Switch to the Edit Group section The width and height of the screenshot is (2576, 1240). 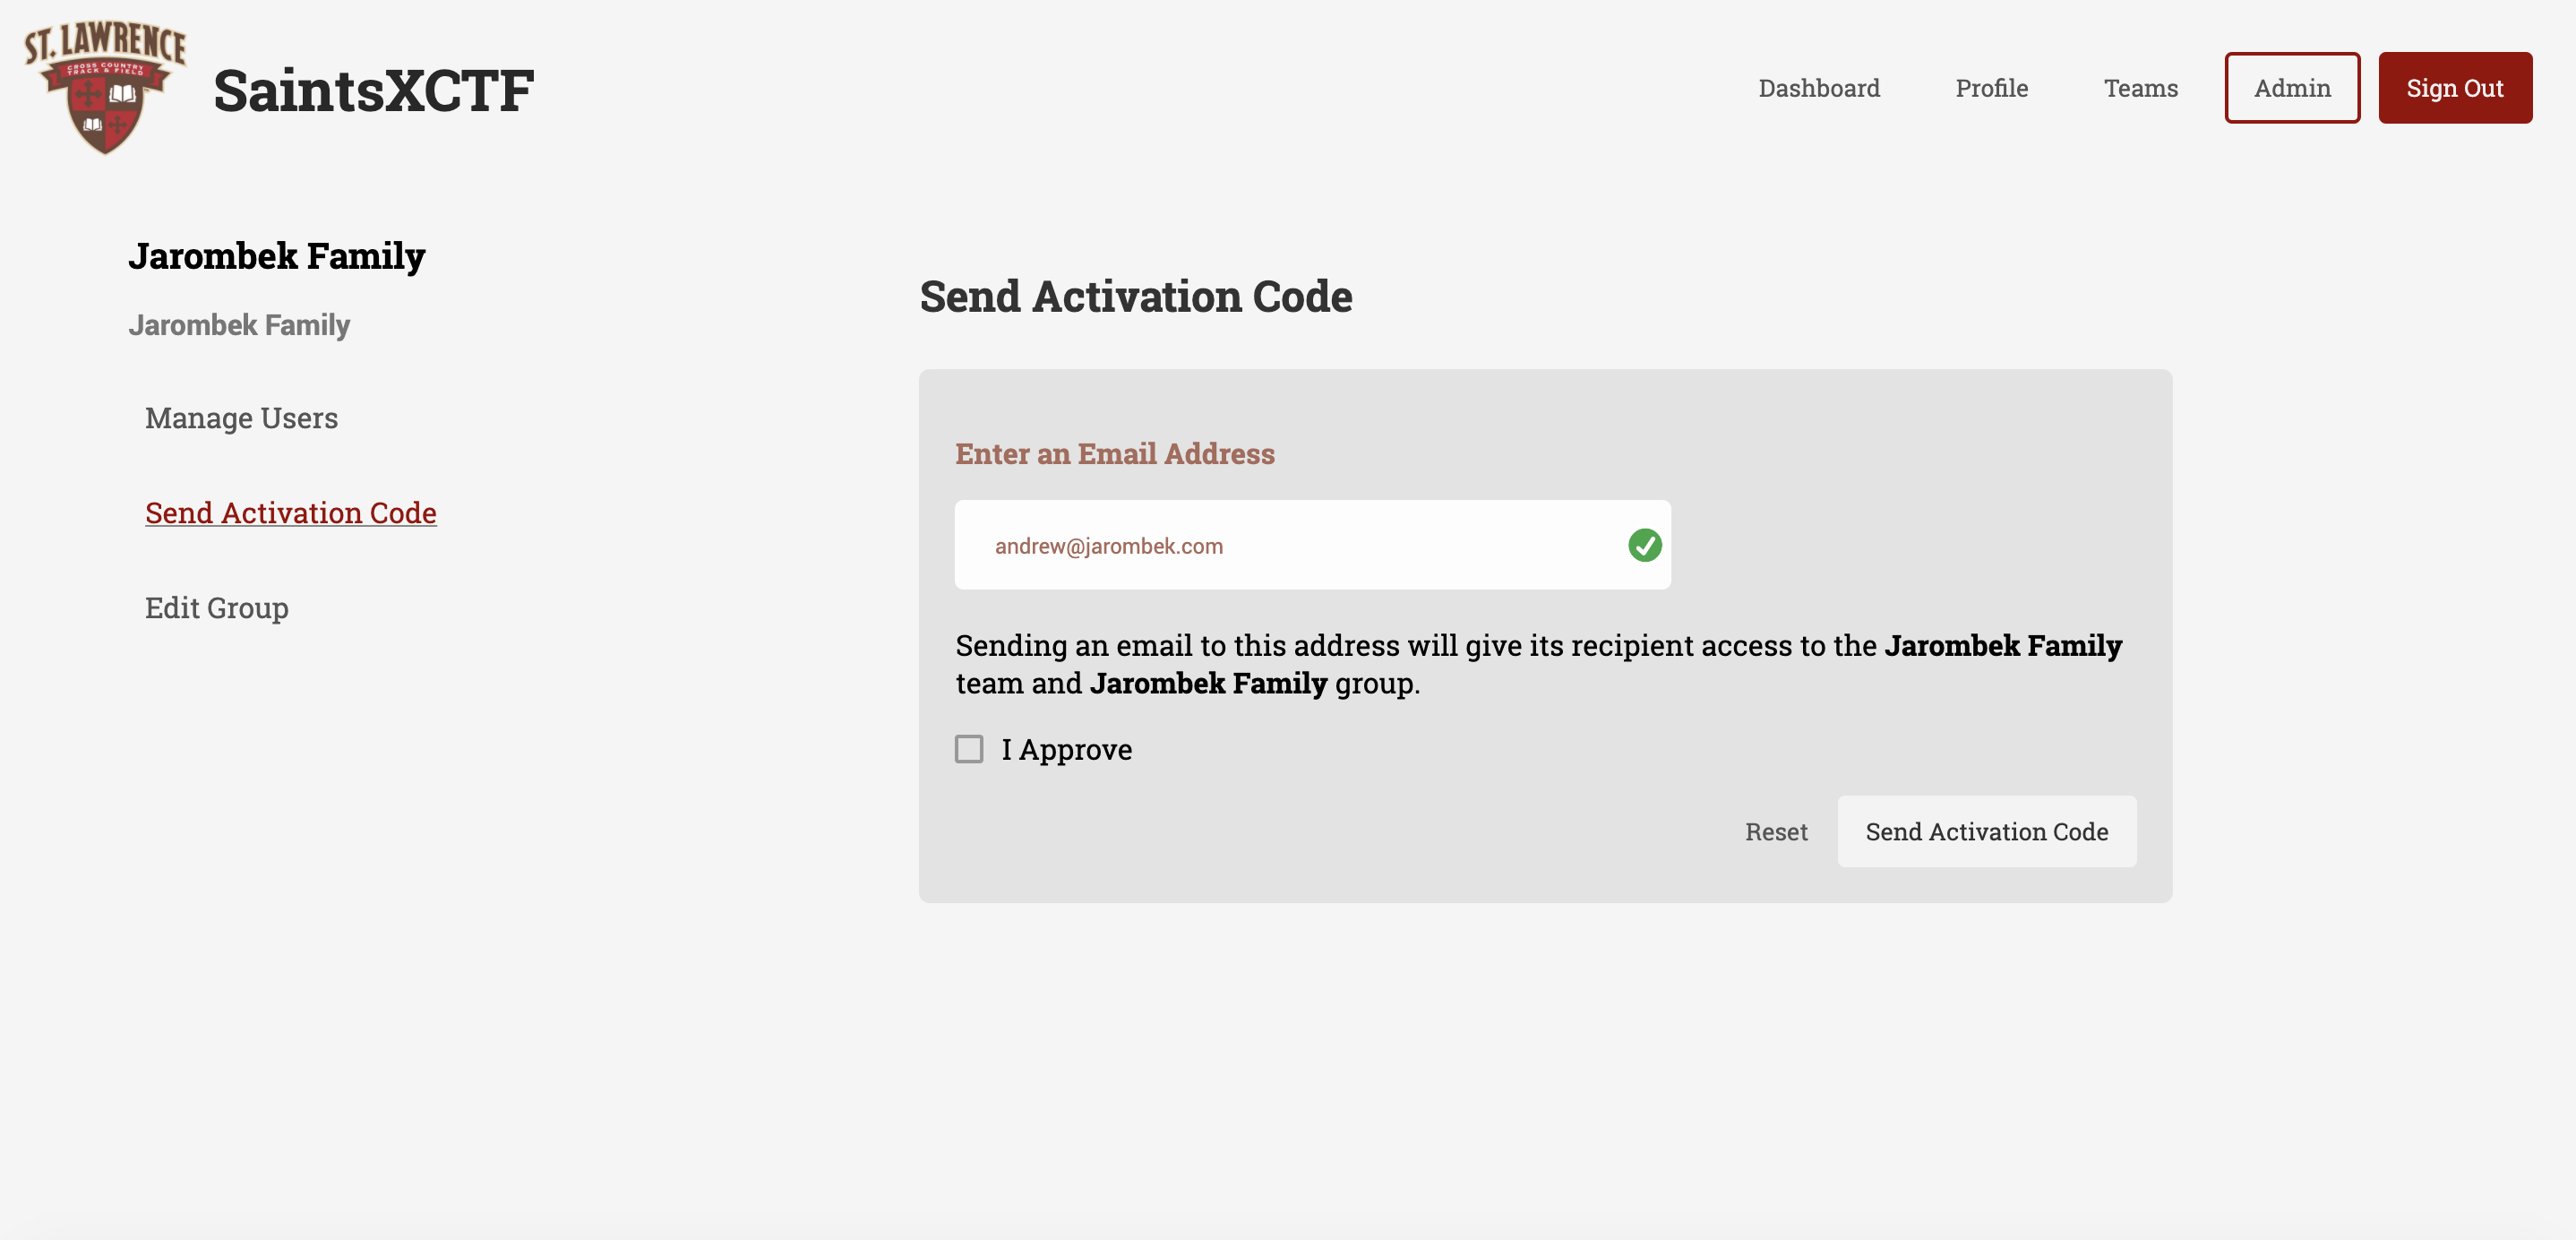(x=217, y=608)
